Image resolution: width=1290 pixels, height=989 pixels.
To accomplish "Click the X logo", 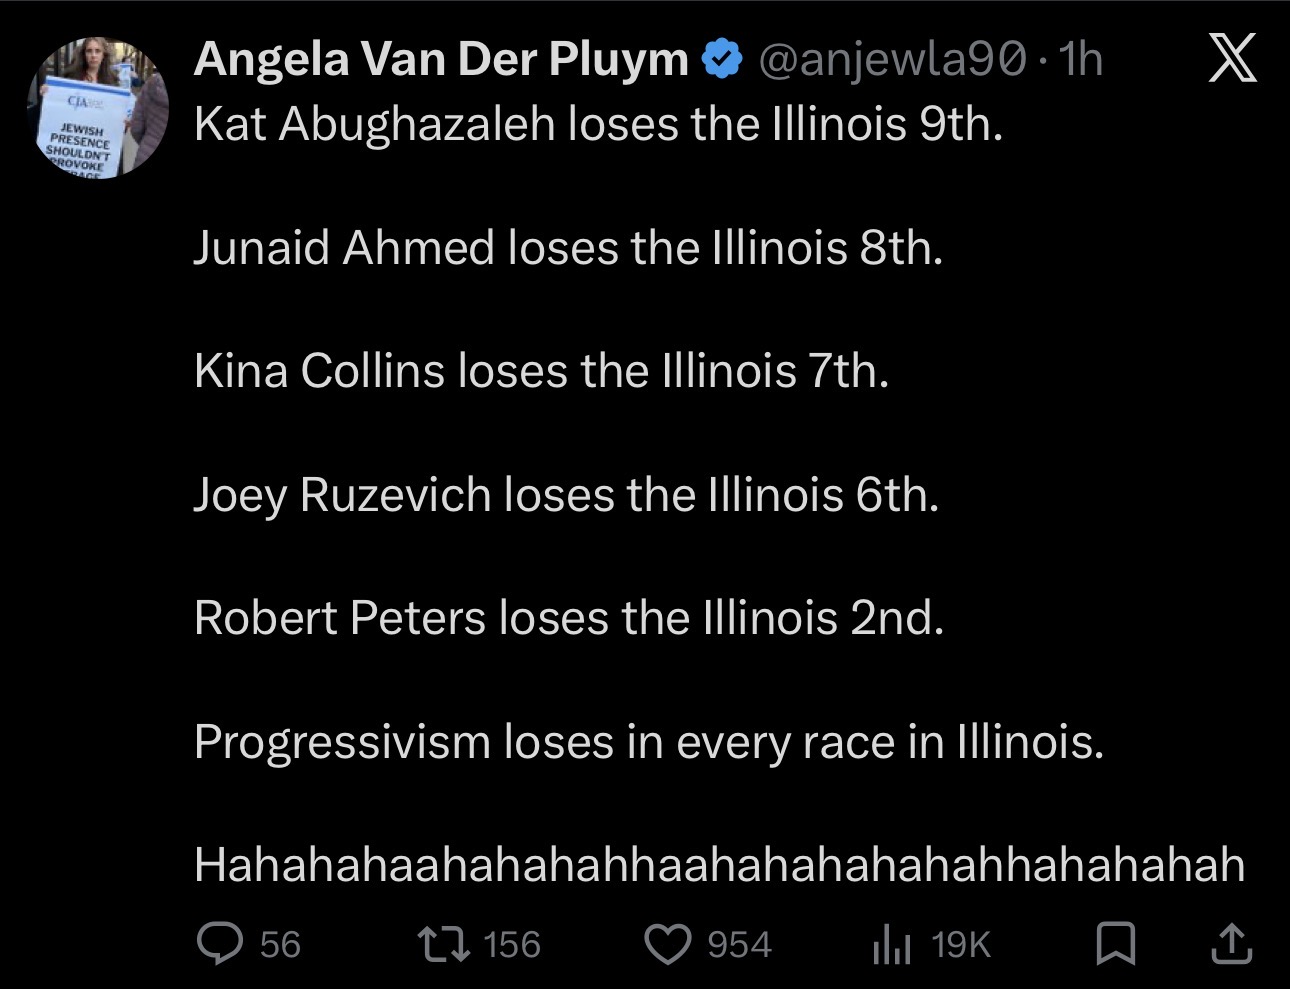I will (x=1231, y=59).
